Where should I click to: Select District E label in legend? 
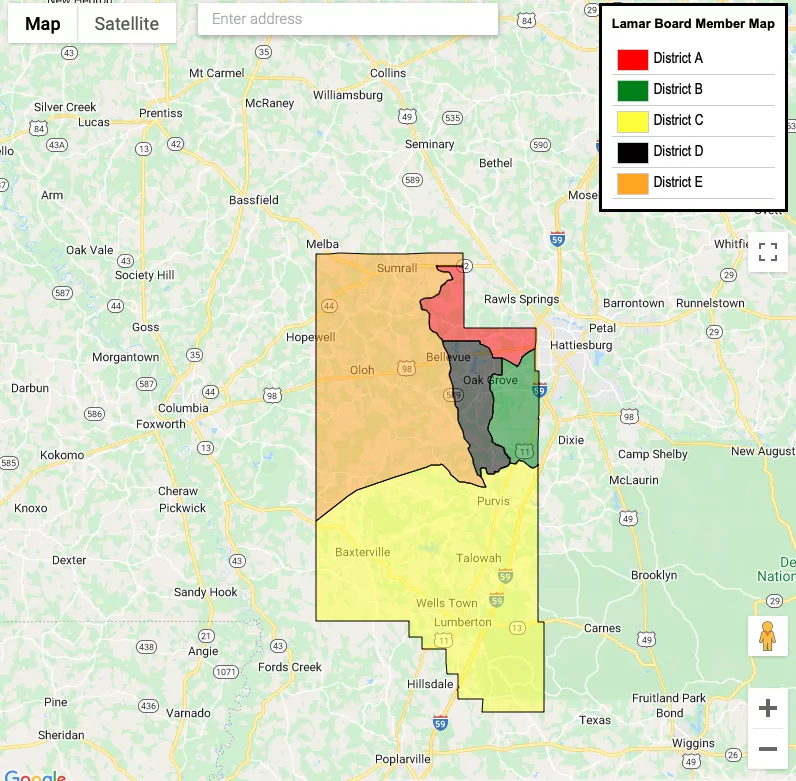[678, 182]
